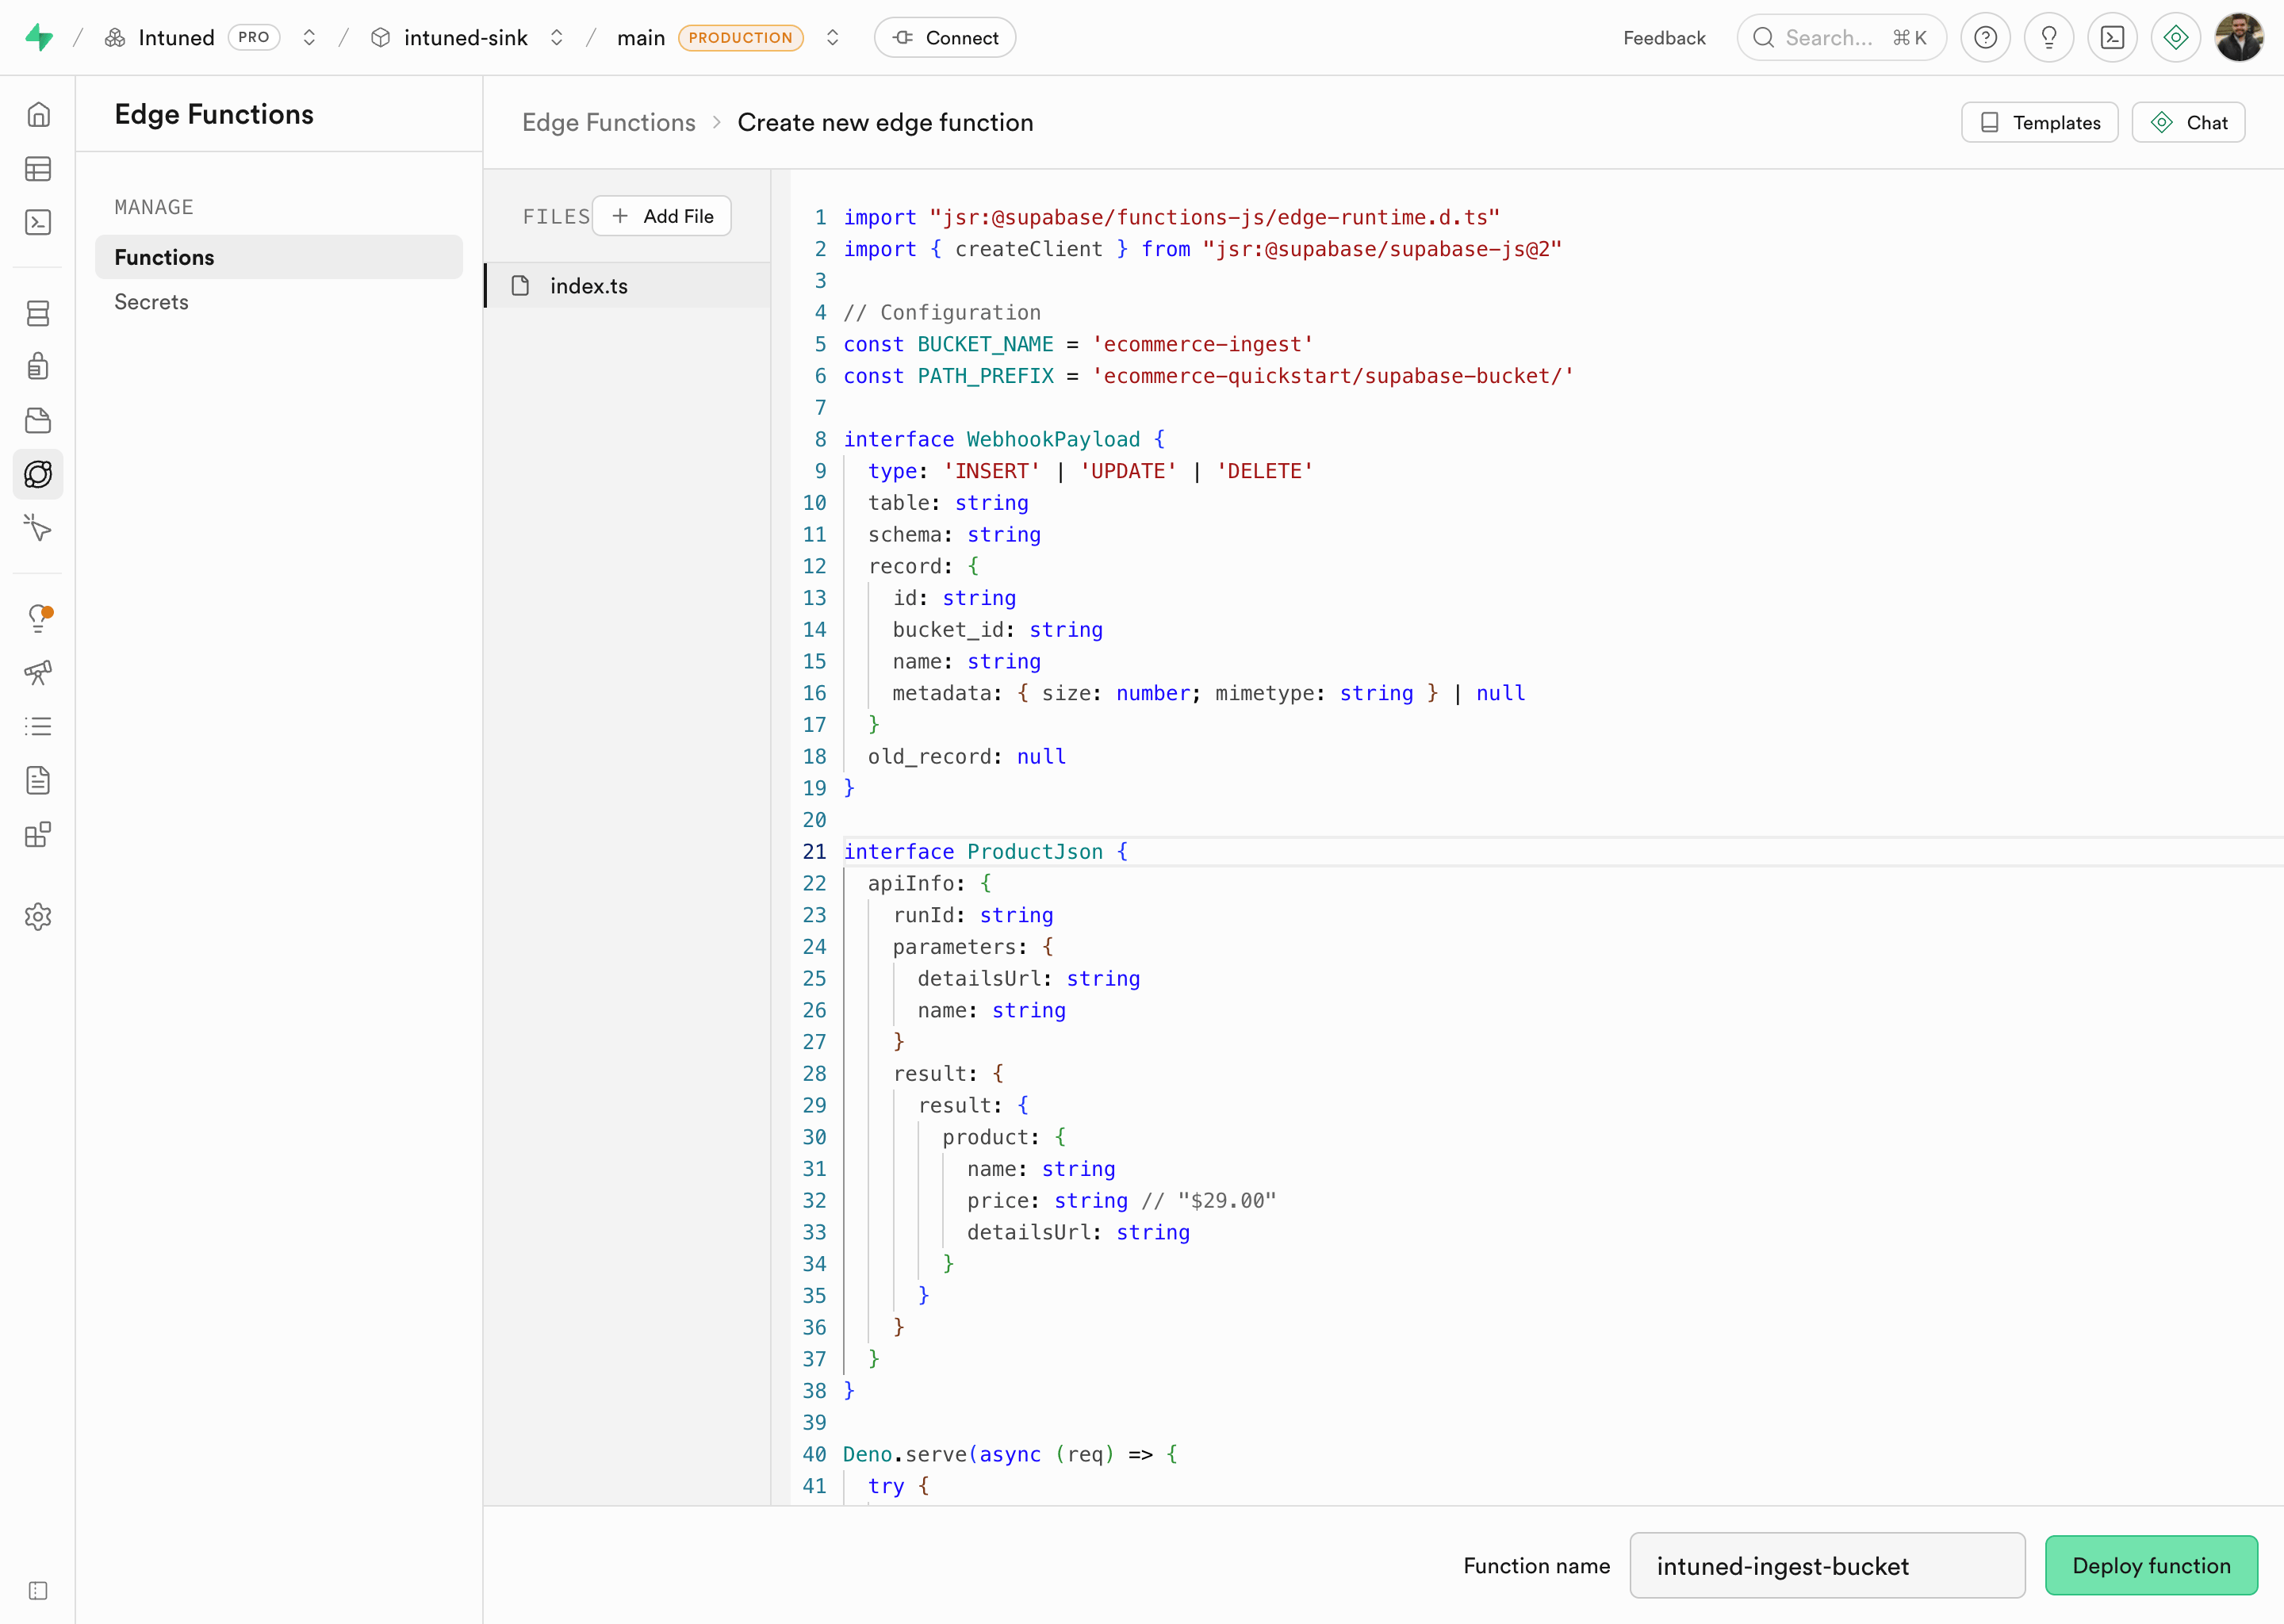2284x1624 pixels.
Task: Open the help question mark icon
Action: pyautogui.click(x=1985, y=38)
